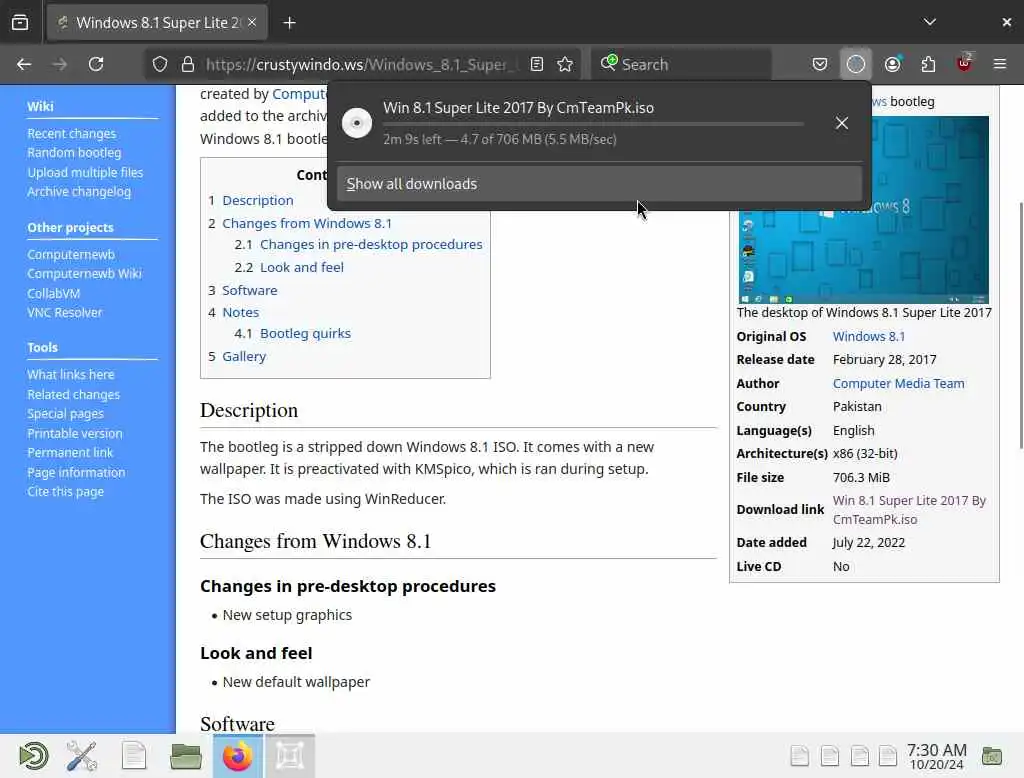The width and height of the screenshot is (1024, 778).
Task: Open the uBlock Origin extension icon
Action: 964,63
